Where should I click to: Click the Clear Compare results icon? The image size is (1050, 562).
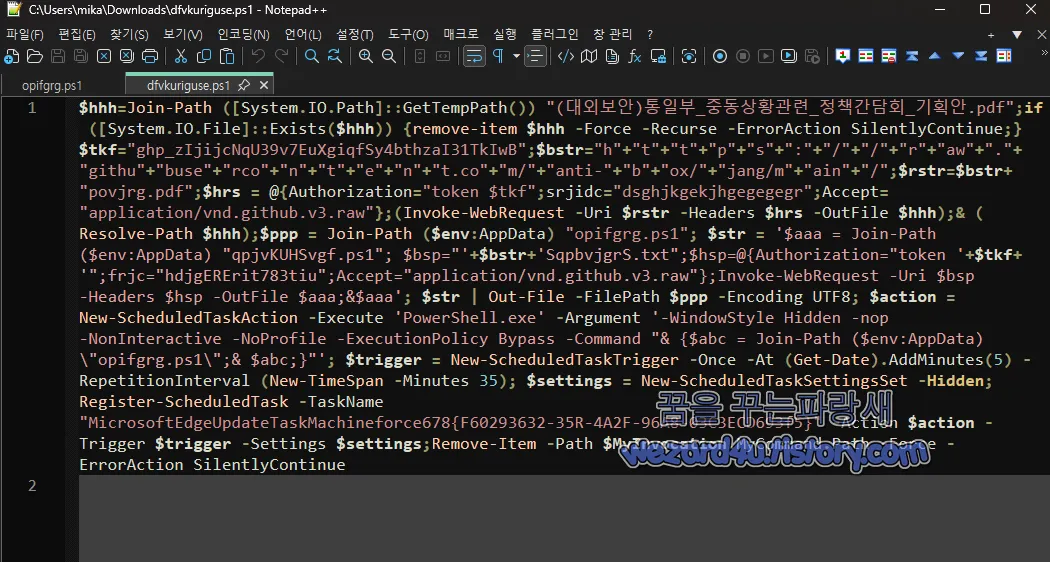[889, 56]
